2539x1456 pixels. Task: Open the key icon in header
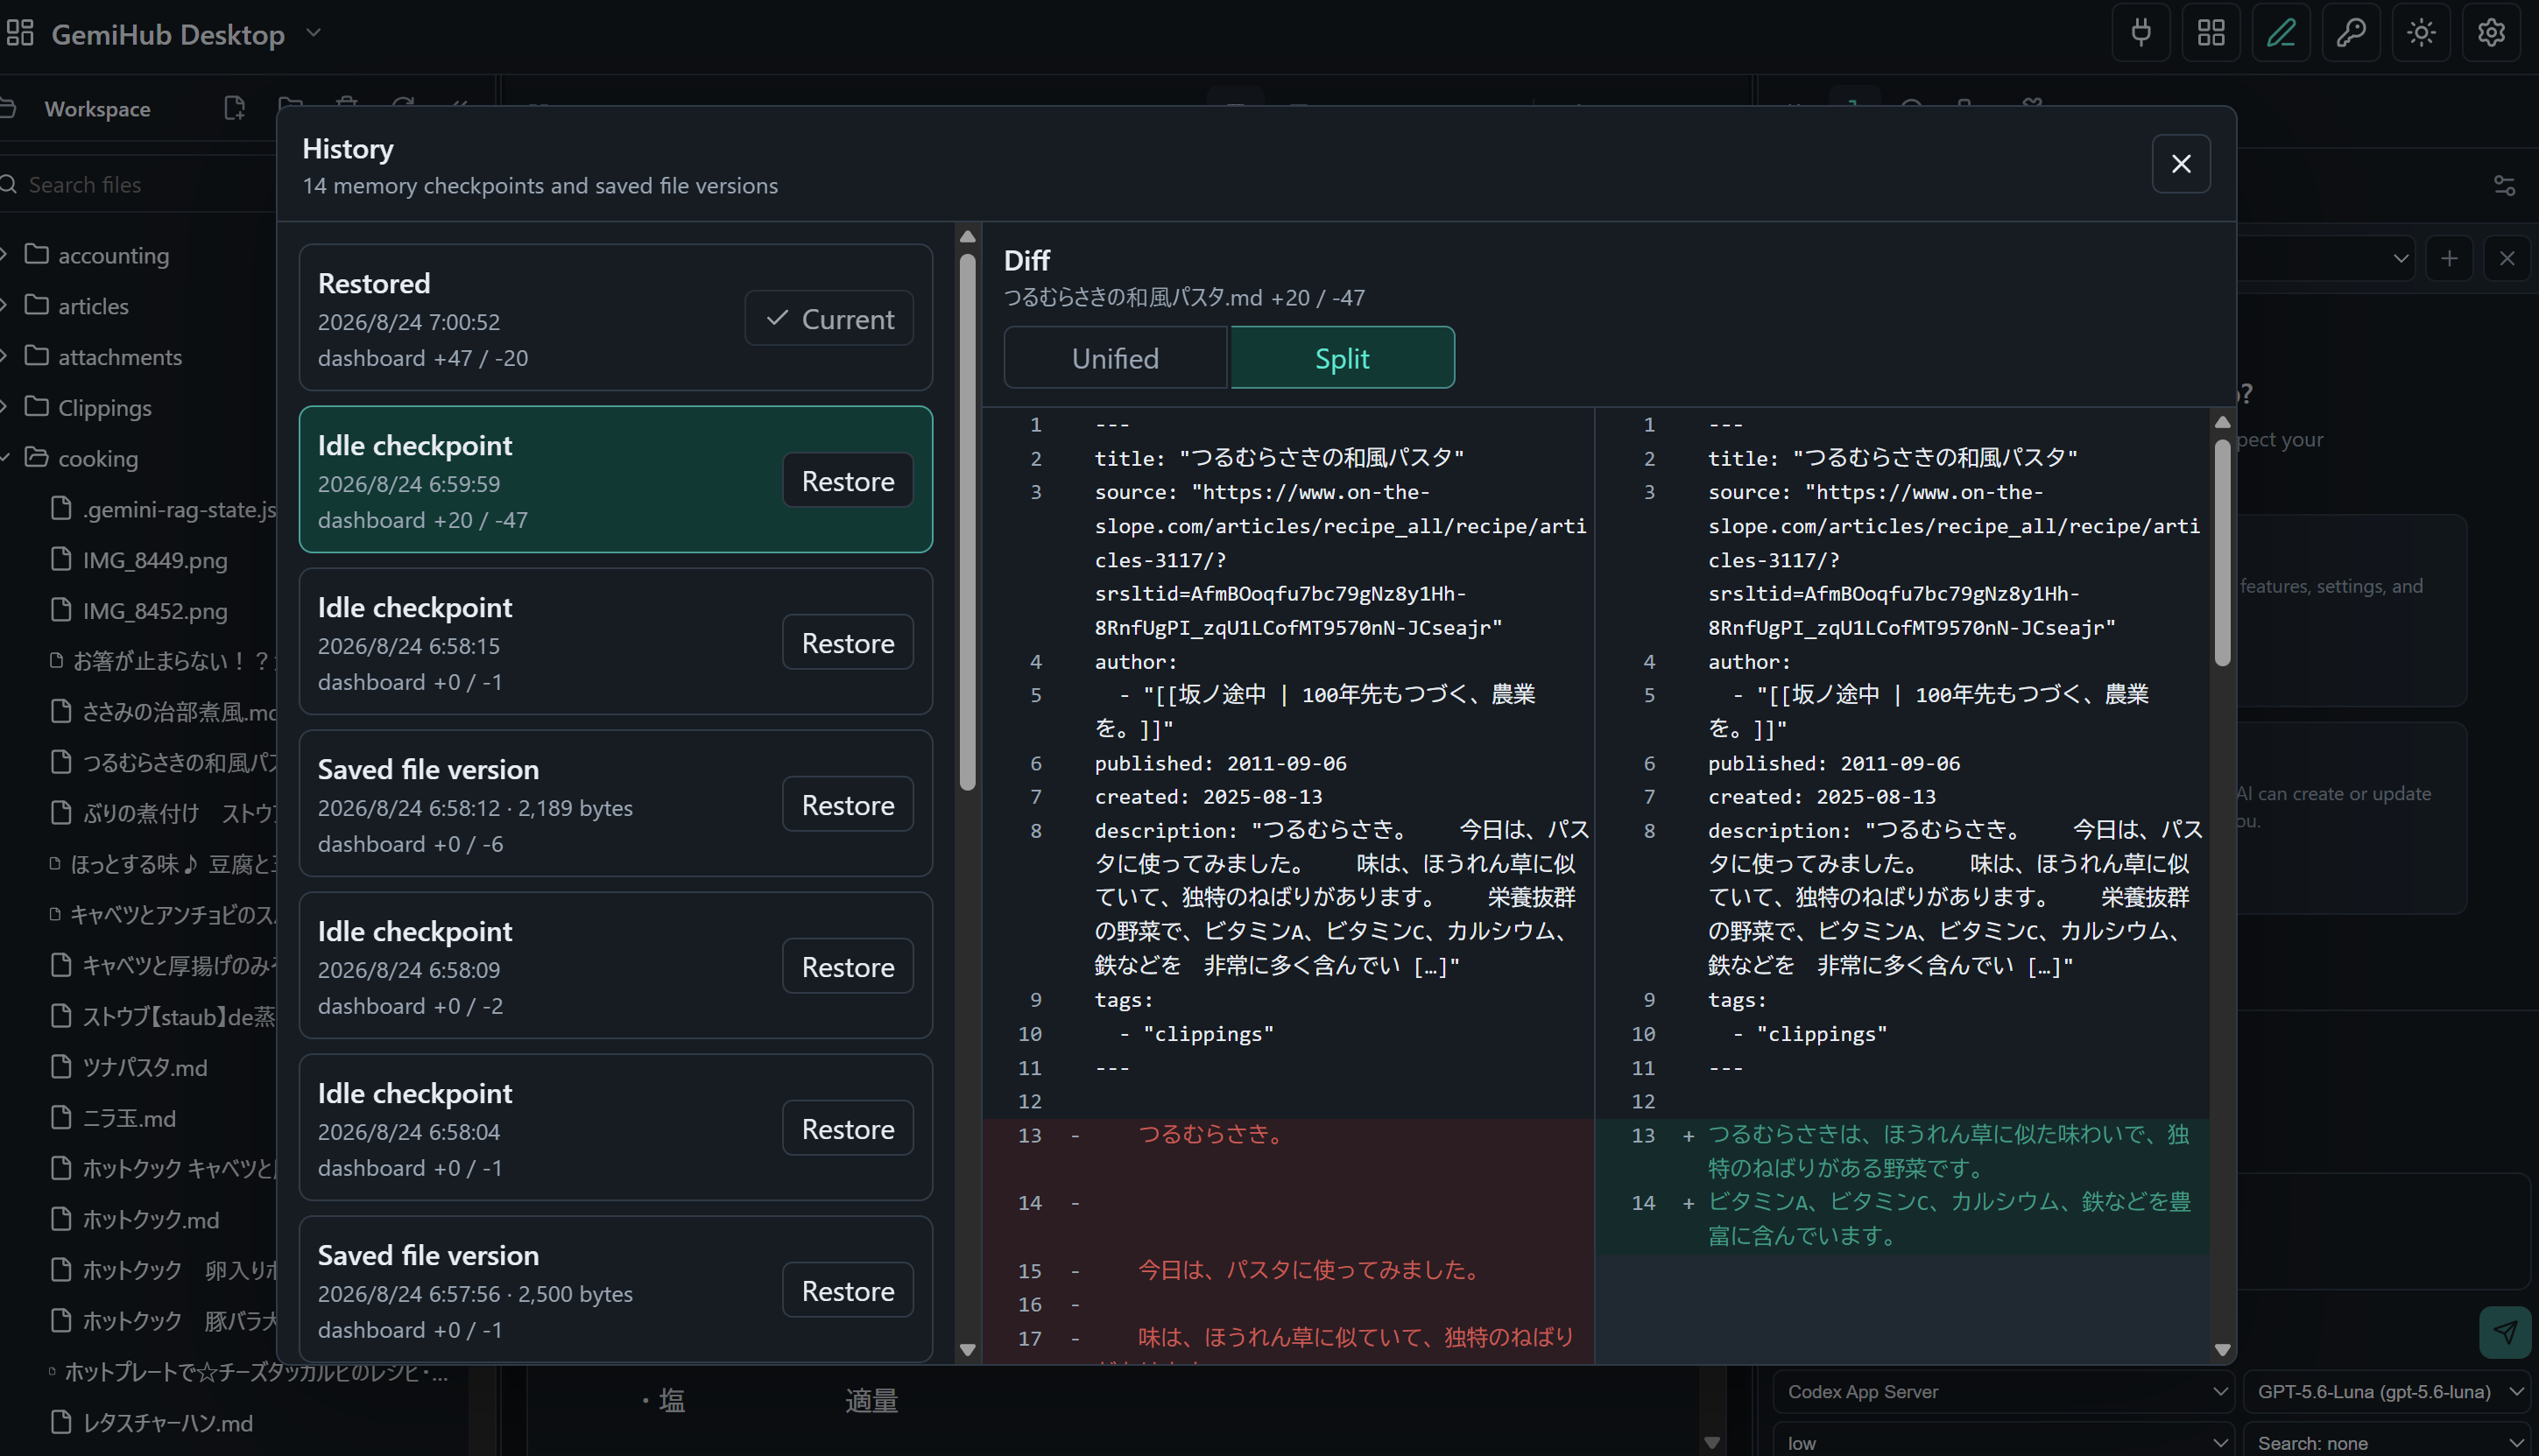[x=2351, y=33]
